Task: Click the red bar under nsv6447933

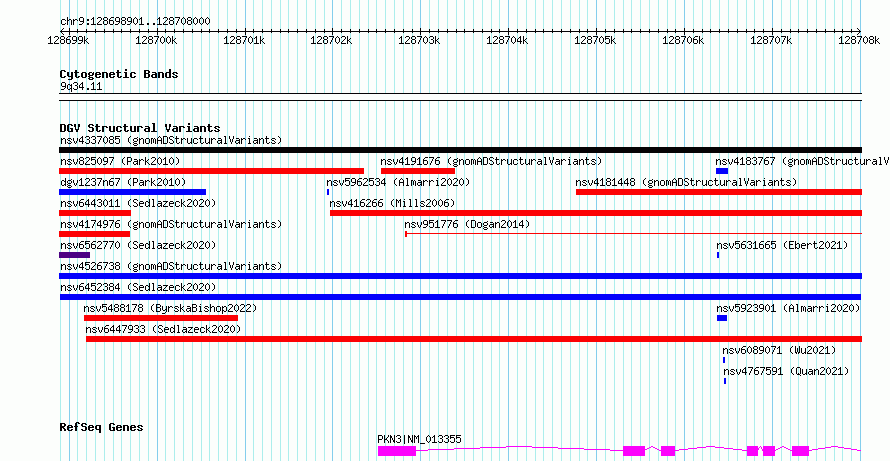Action: pyautogui.click(x=474, y=339)
